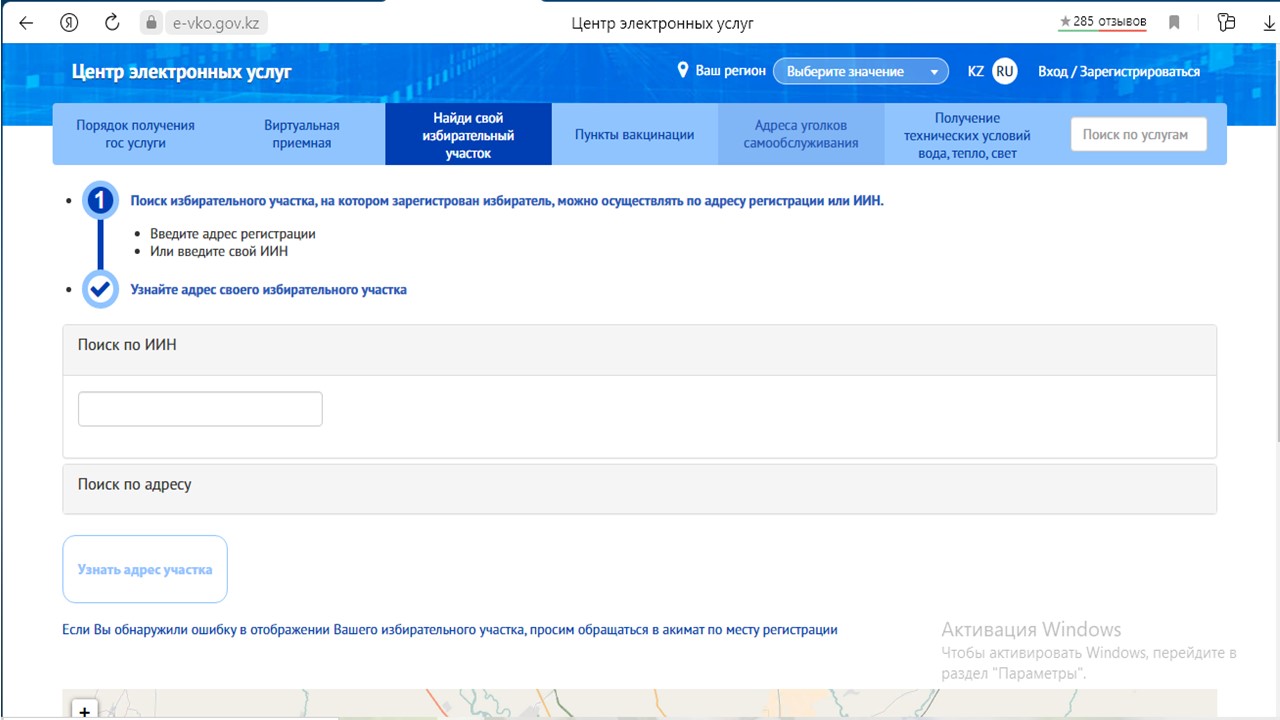Select the RU language button
This screenshot has height=720, width=1280.
(x=1005, y=72)
